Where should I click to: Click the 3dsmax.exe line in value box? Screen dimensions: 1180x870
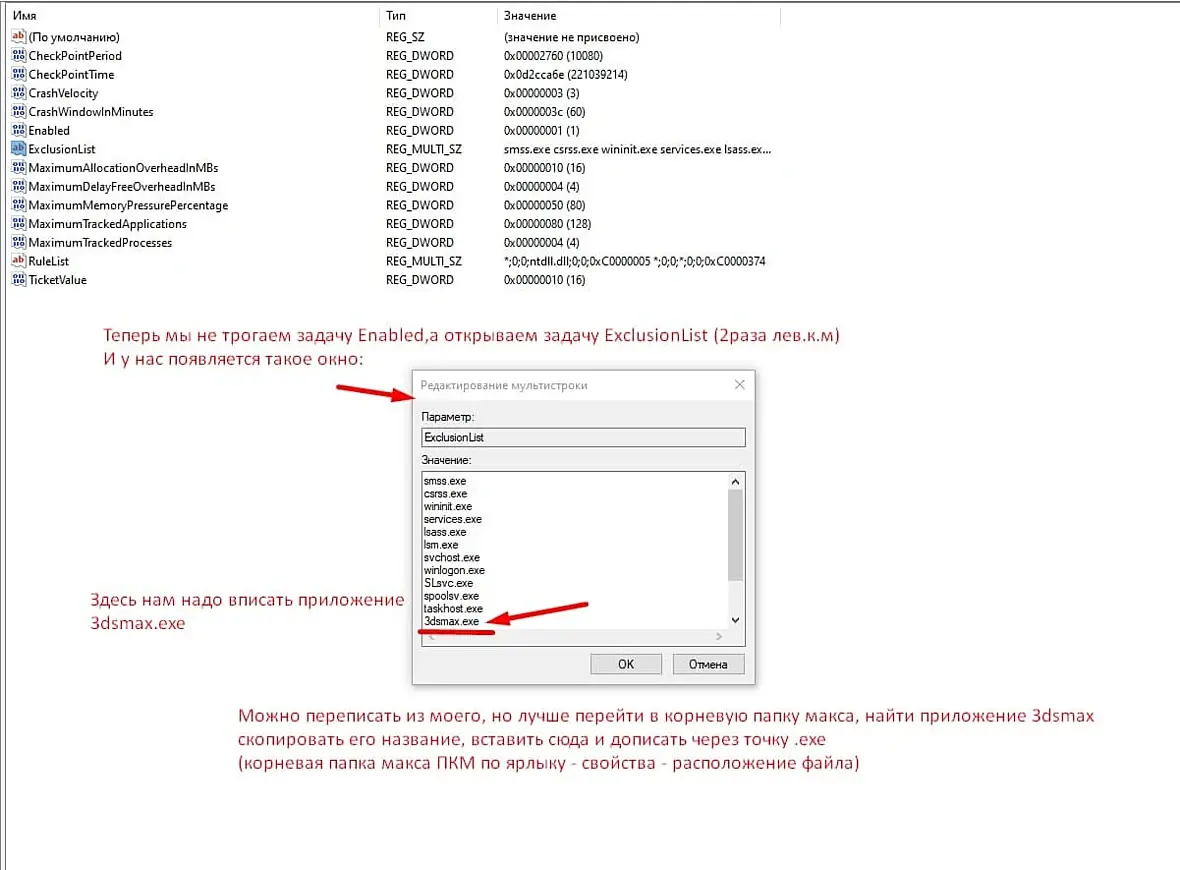(452, 622)
